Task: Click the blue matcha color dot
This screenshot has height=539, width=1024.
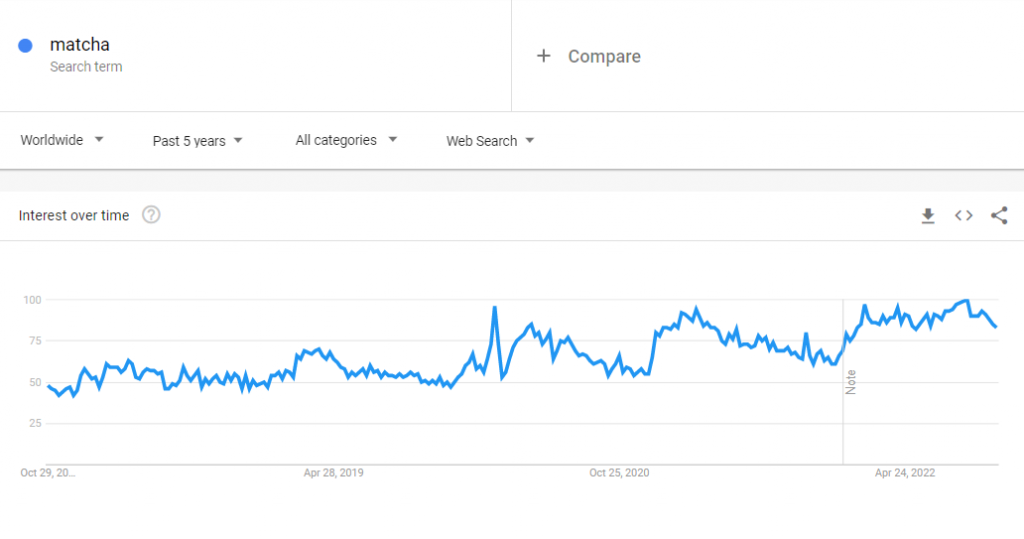Action: tap(26, 45)
